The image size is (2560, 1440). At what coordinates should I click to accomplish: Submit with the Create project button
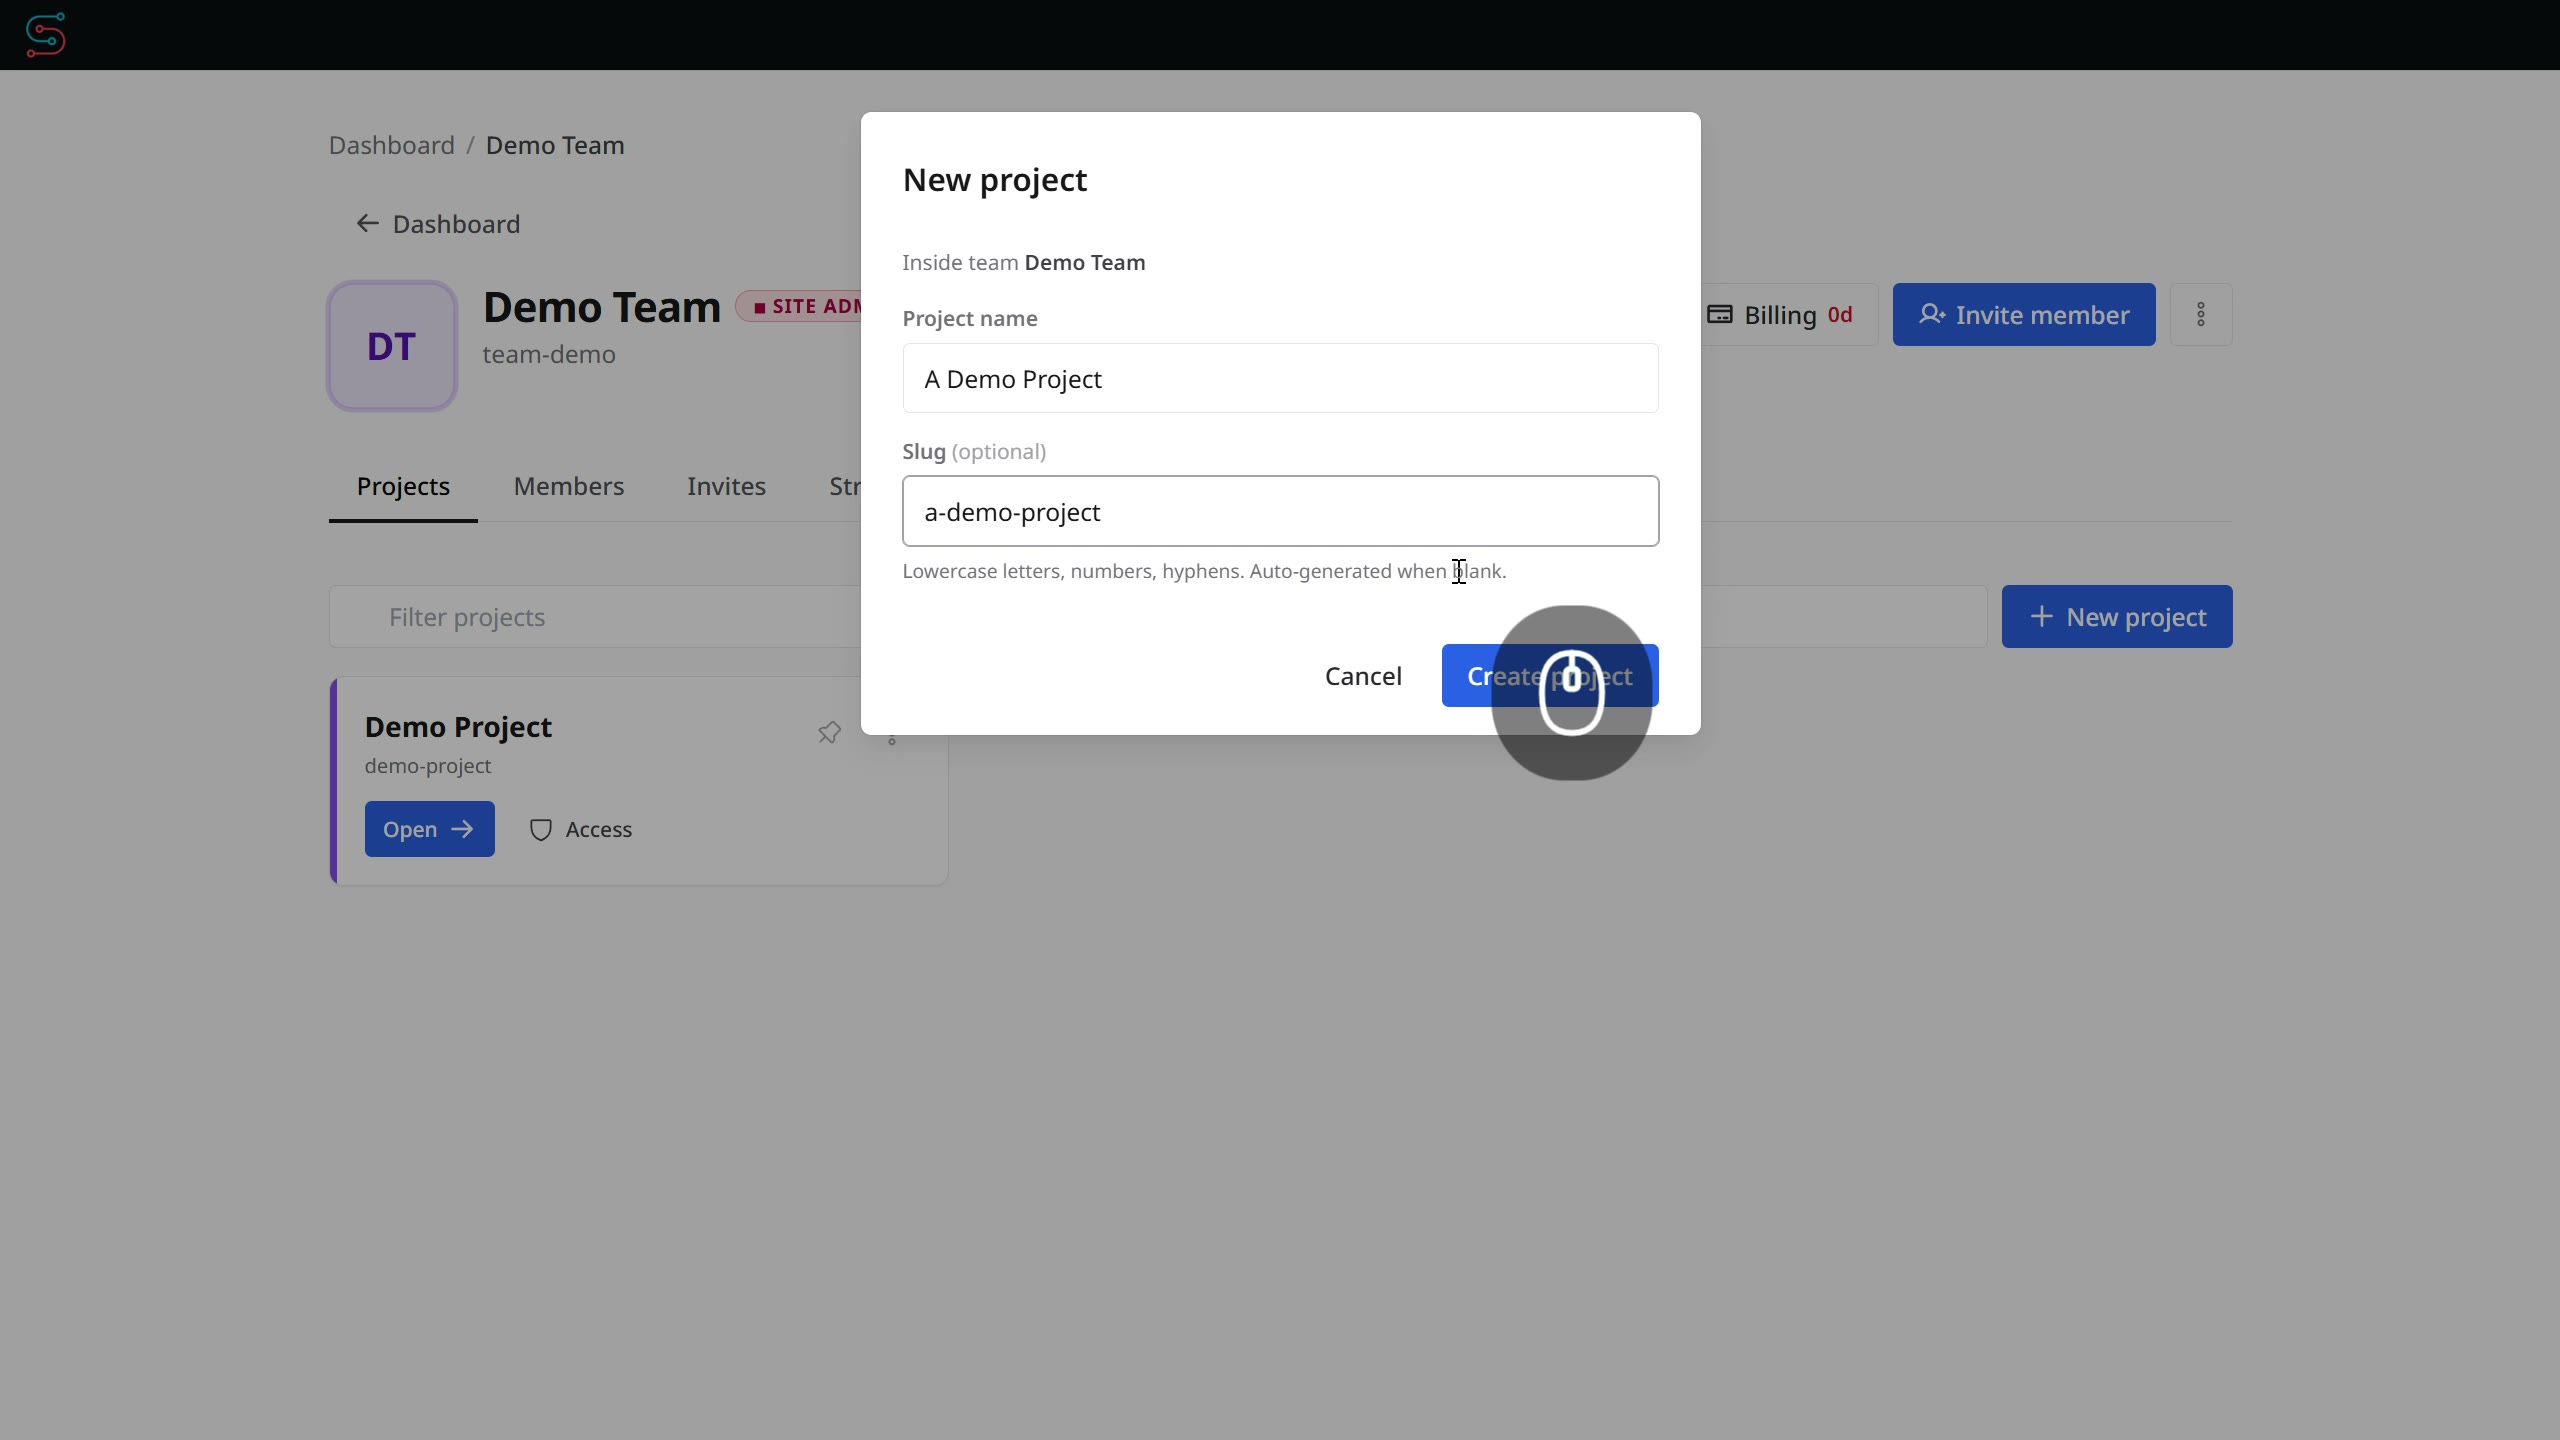(x=1550, y=676)
